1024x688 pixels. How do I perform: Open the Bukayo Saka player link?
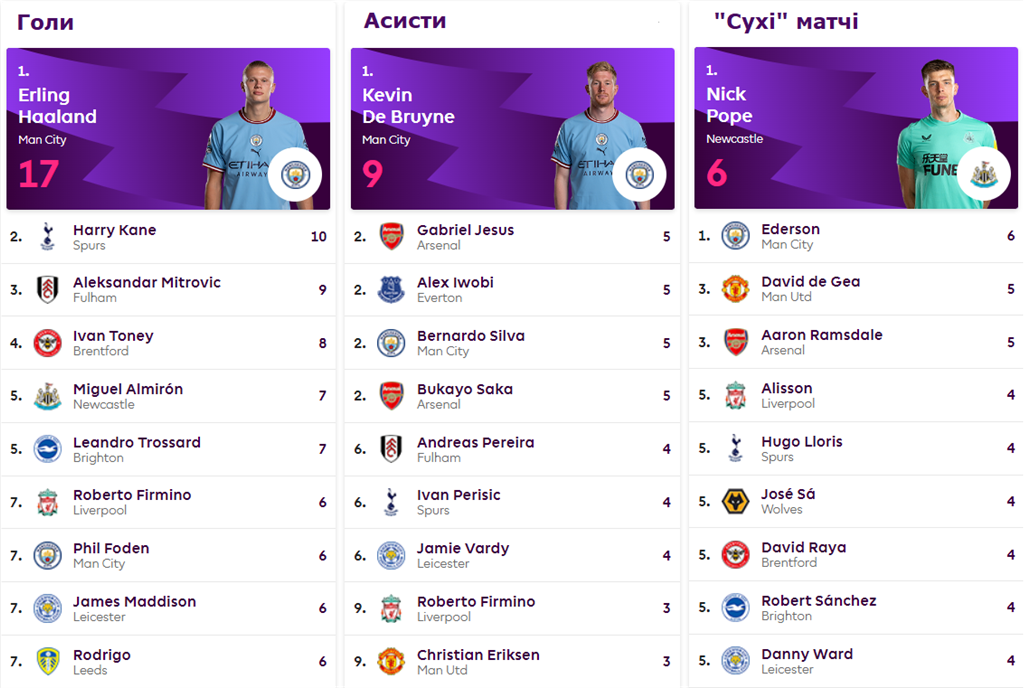point(464,389)
